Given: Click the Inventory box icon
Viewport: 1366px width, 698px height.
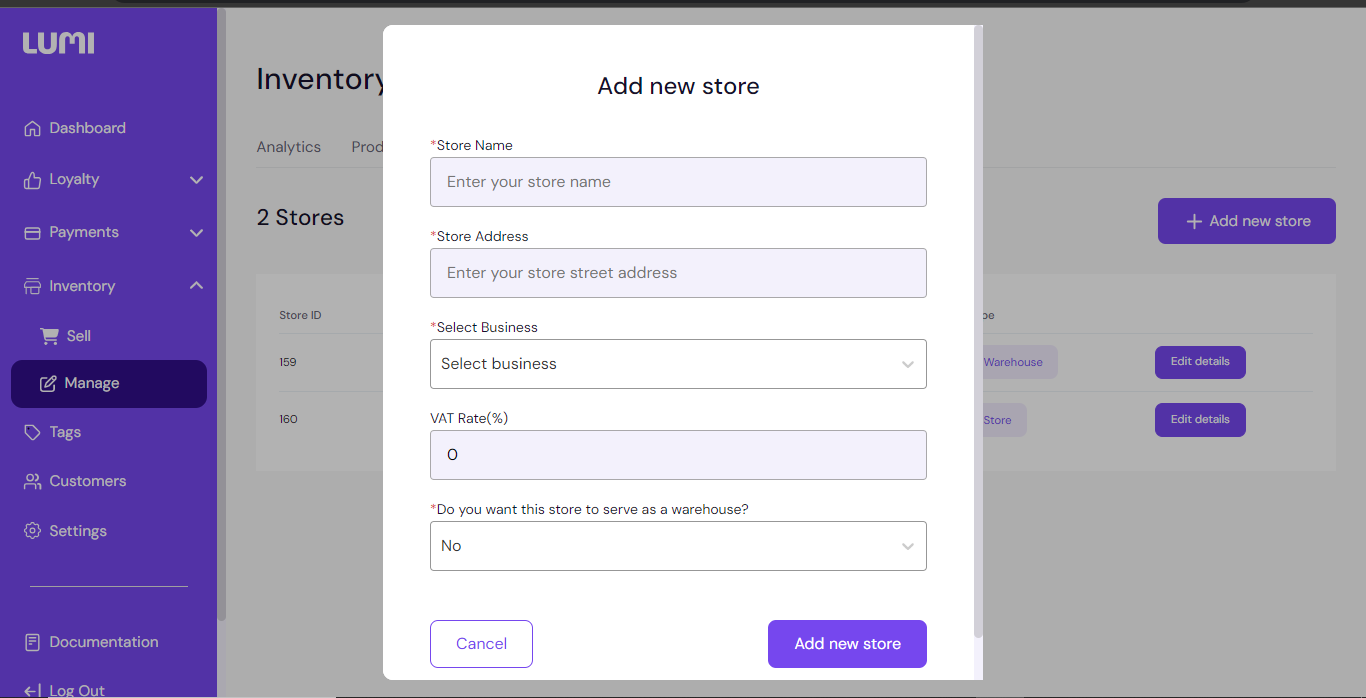Looking at the screenshot, I should point(33,286).
